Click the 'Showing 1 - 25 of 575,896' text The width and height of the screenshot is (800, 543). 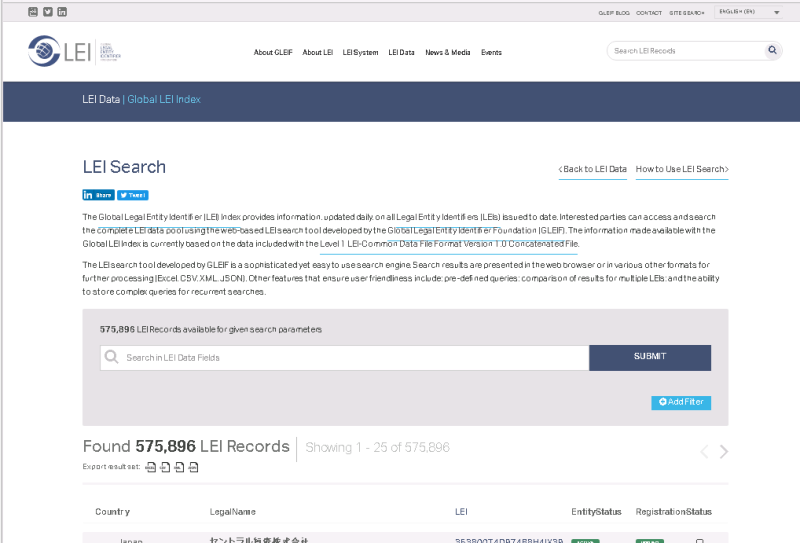378,448
